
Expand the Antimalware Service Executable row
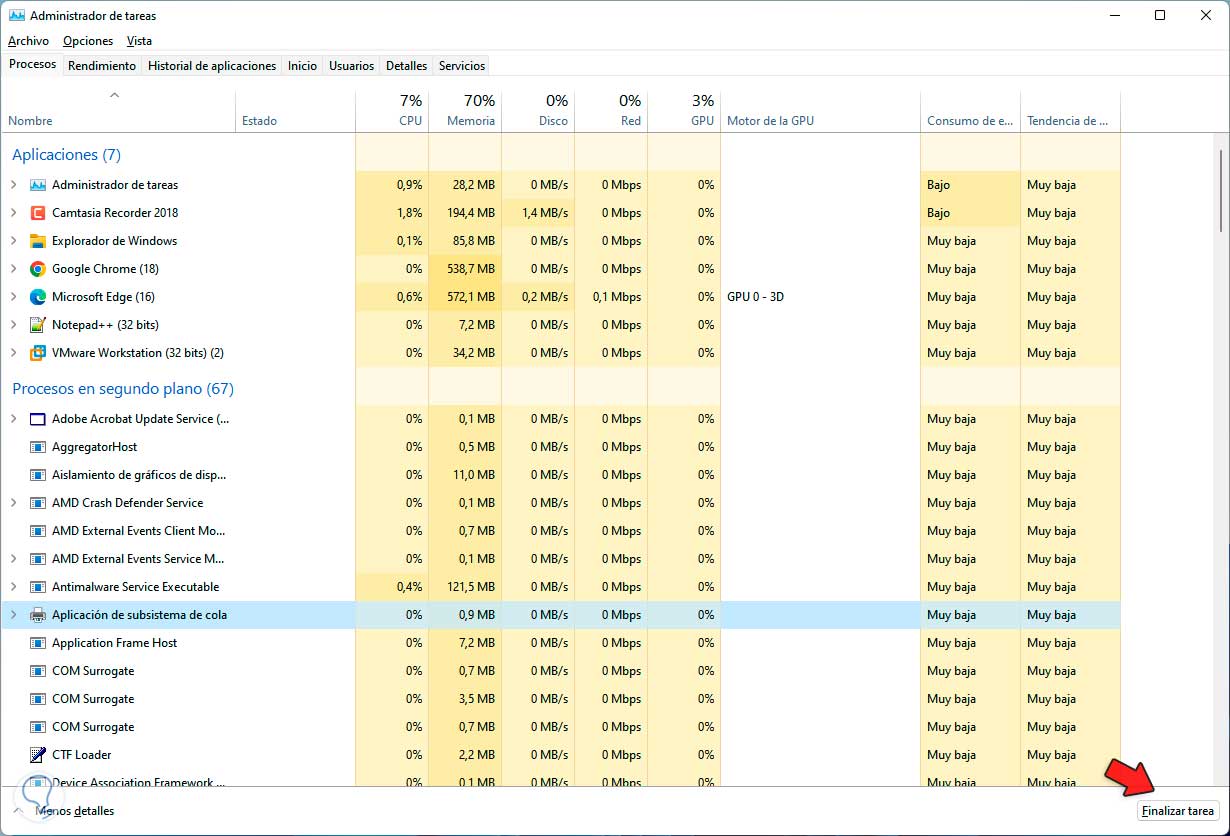(14, 587)
